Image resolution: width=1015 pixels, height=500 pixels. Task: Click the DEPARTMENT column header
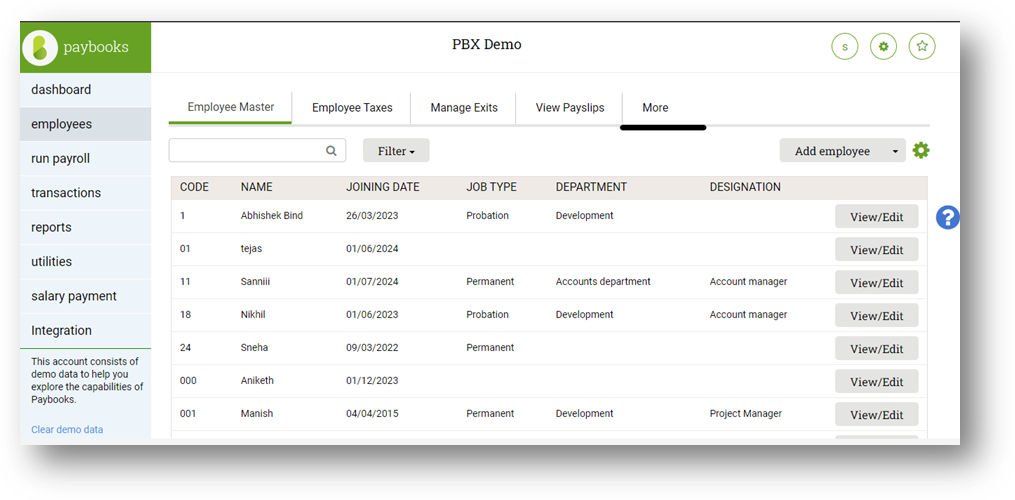coord(591,187)
